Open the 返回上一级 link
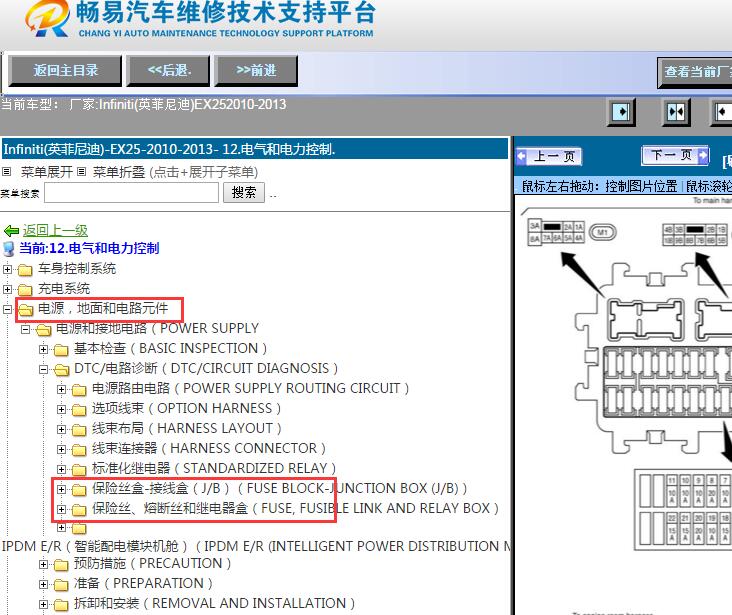 pos(55,230)
